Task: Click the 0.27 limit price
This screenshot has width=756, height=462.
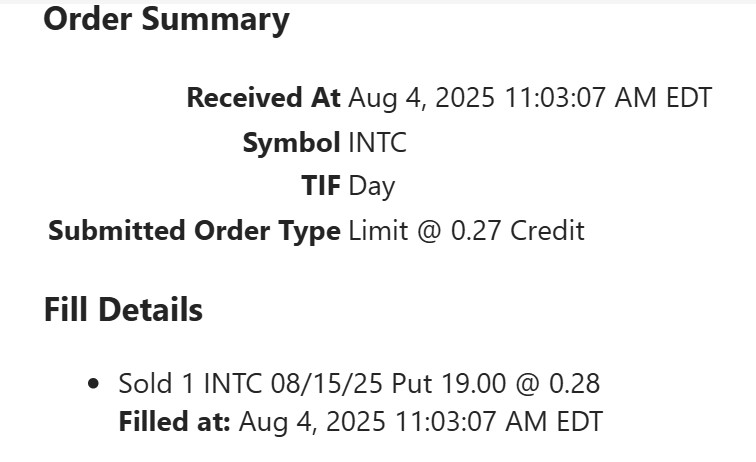Action: pyautogui.click(x=477, y=231)
